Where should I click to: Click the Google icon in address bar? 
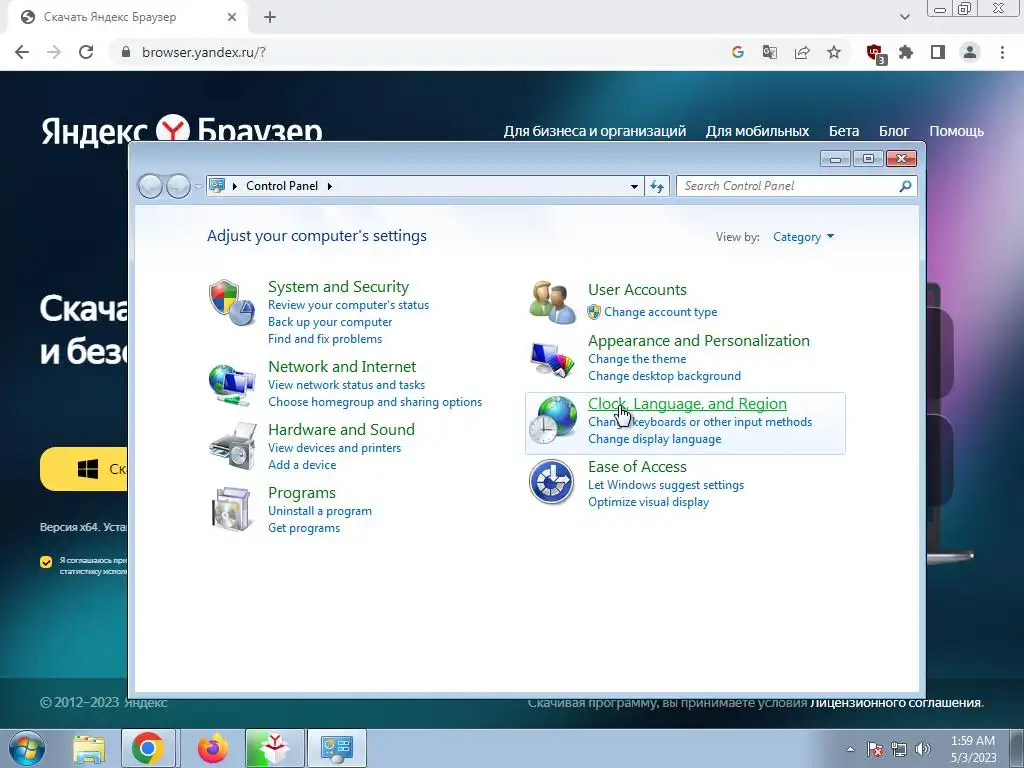tap(738, 52)
